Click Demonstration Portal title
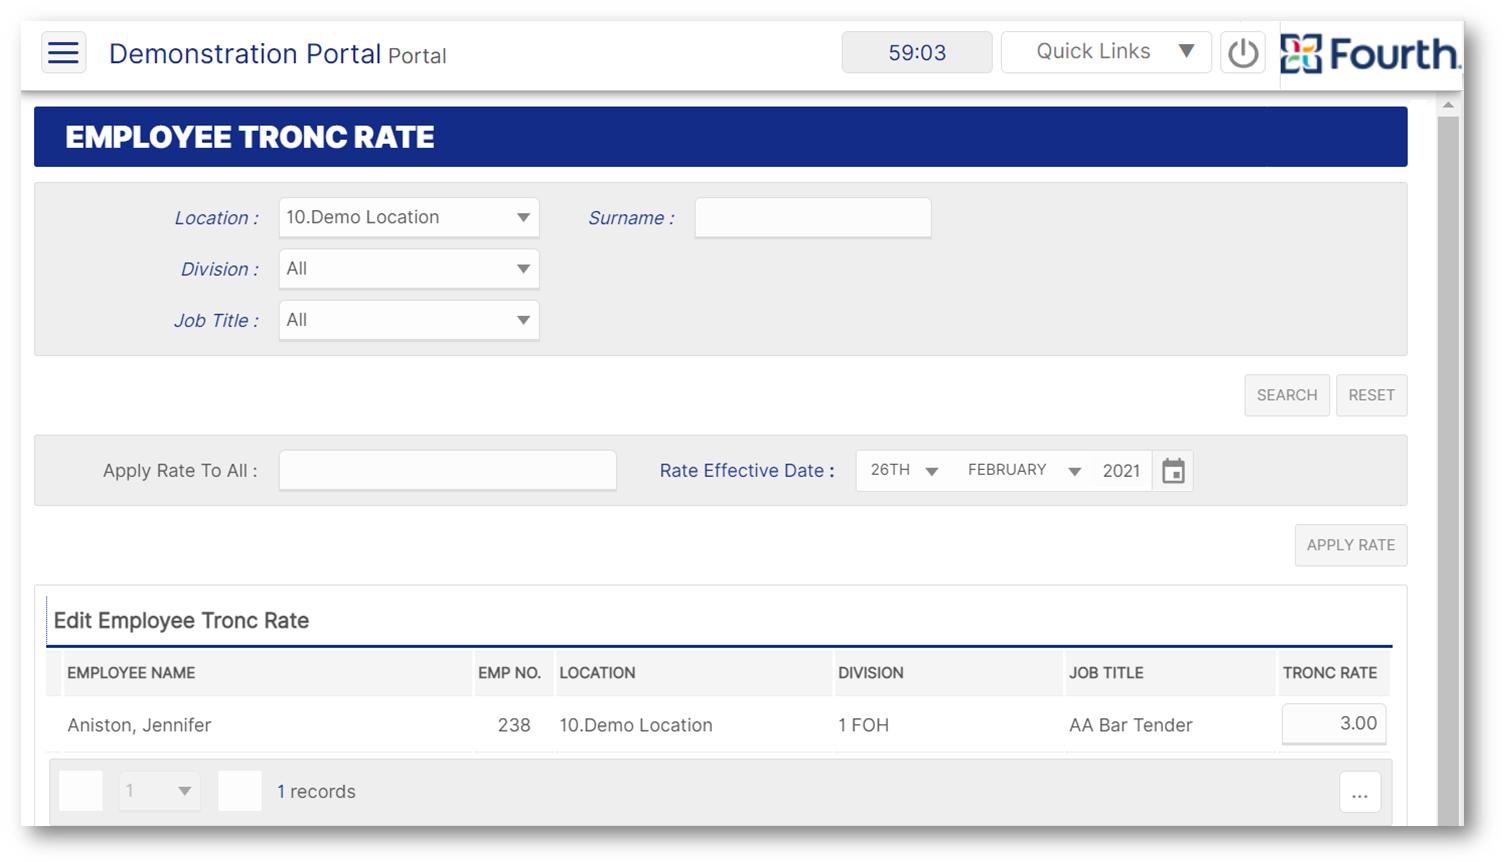Viewport: 1504px width, 862px height. point(245,53)
